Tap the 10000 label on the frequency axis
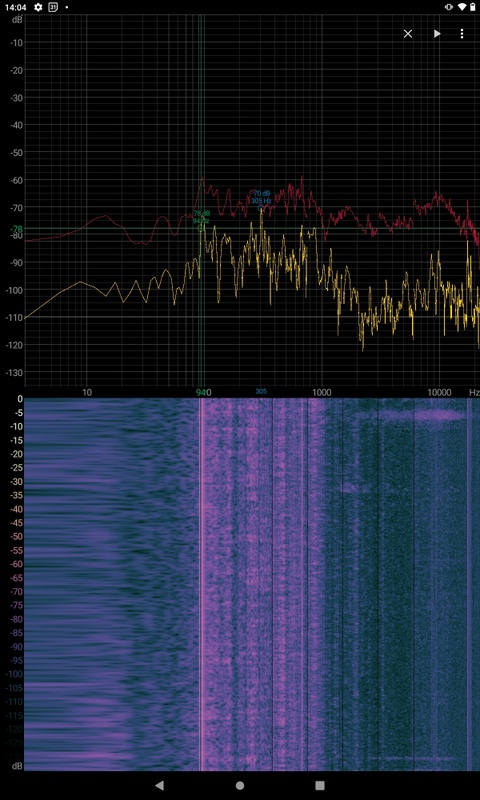Viewport: 480px width, 800px height. click(440, 392)
